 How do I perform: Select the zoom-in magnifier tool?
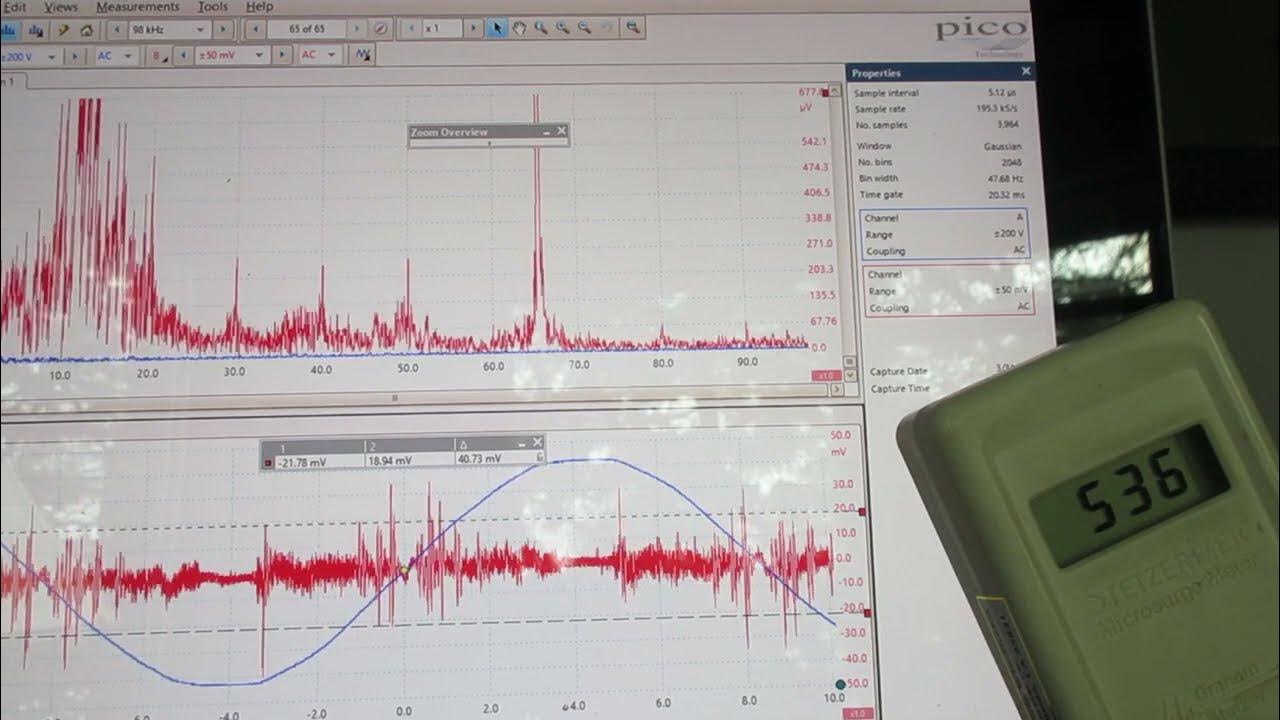(562, 29)
